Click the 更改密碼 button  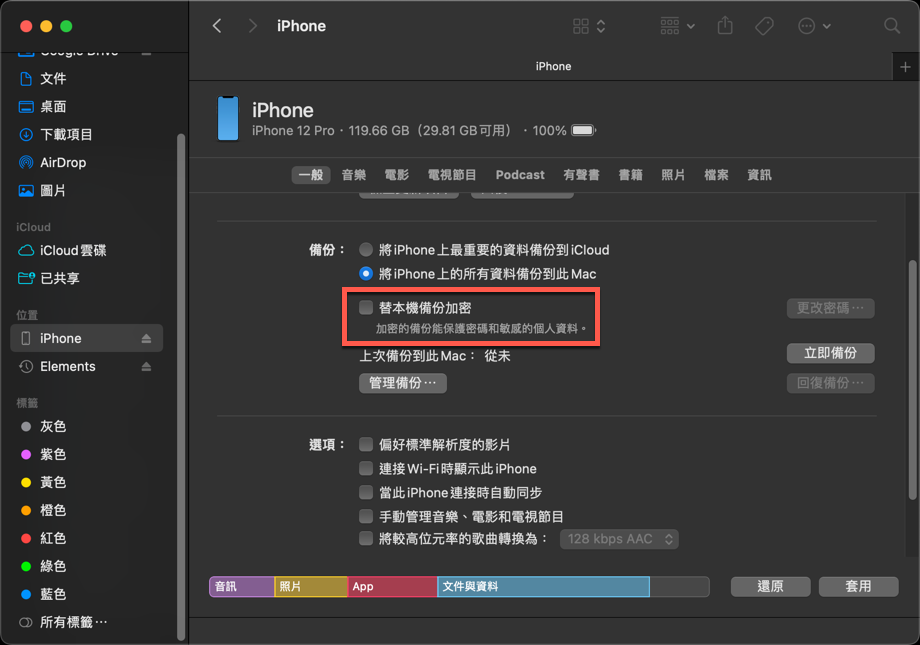(x=830, y=308)
